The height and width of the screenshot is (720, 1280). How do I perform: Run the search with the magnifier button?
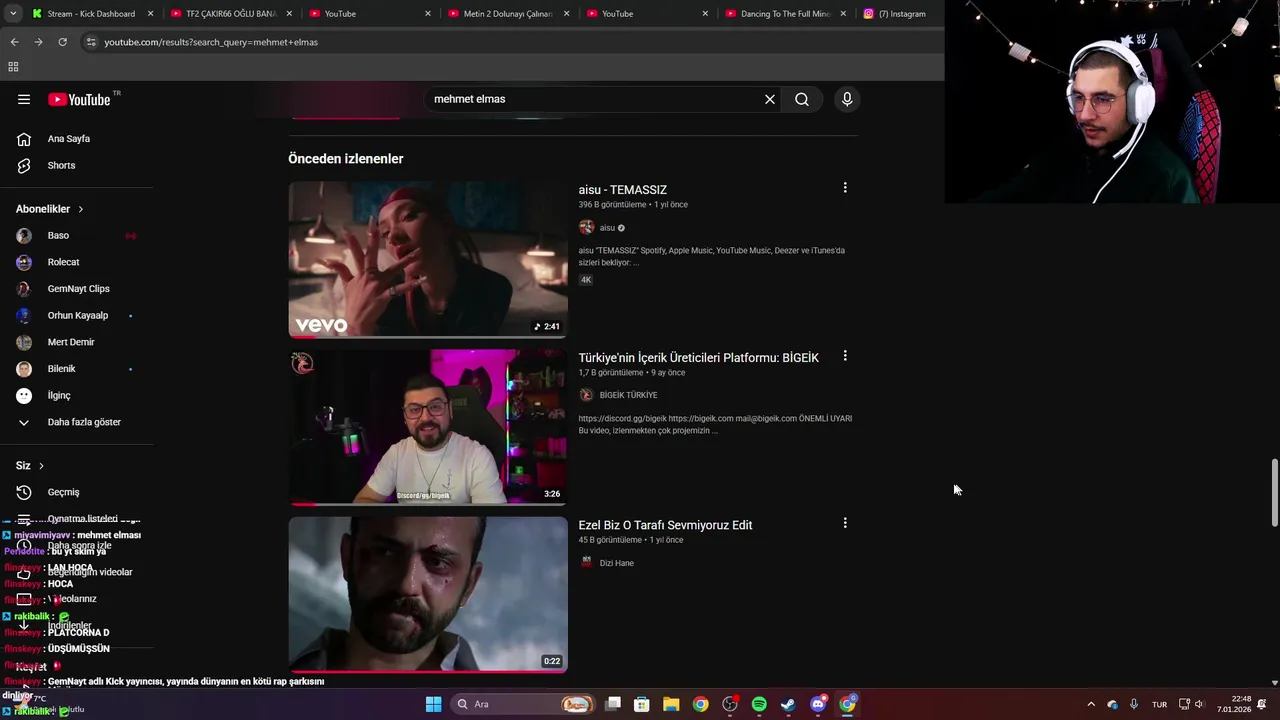coord(802,99)
